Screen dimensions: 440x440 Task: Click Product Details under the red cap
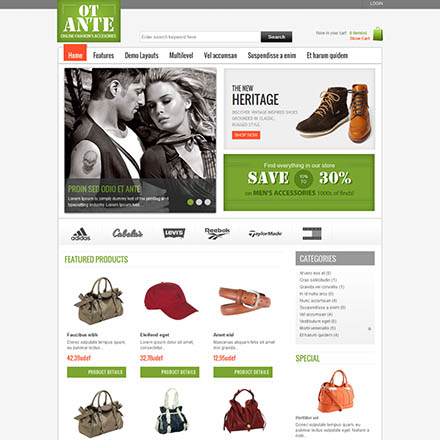pos(170,372)
